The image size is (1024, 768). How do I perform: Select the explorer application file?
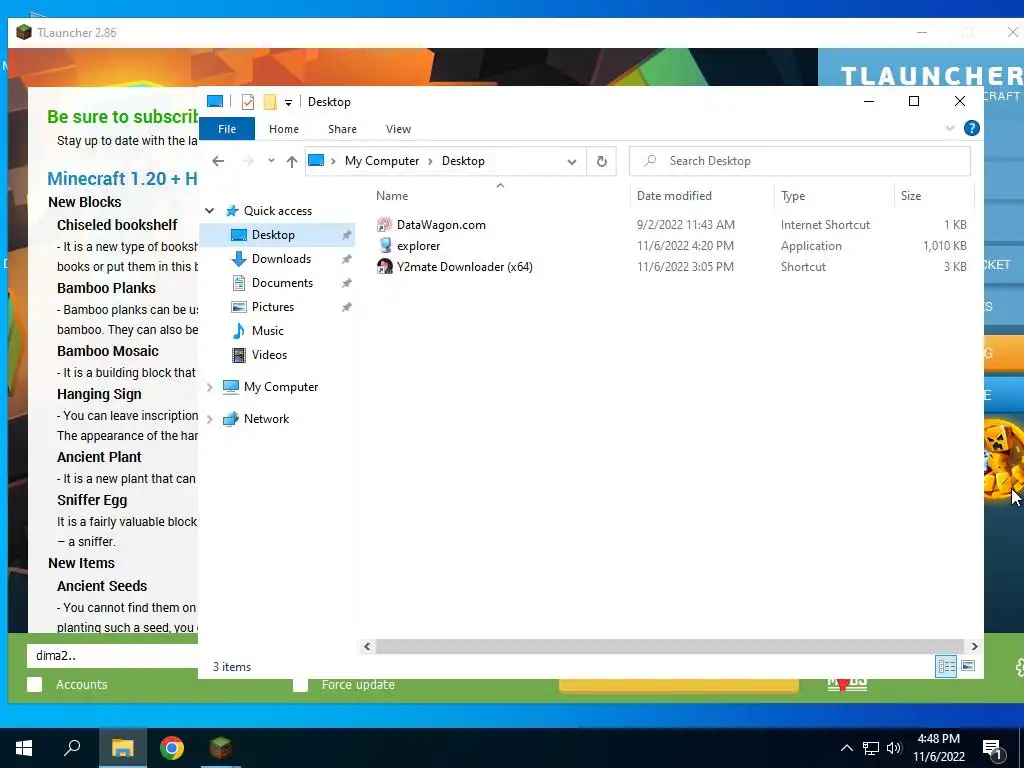pyautogui.click(x=418, y=246)
